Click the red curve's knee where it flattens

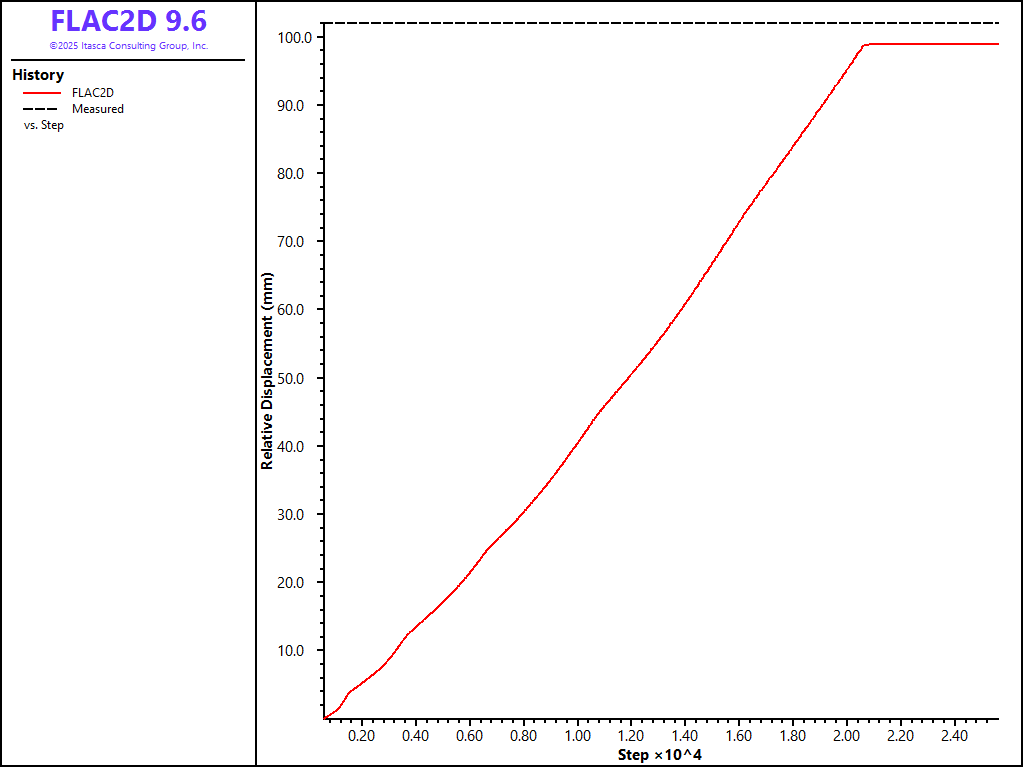(x=865, y=45)
